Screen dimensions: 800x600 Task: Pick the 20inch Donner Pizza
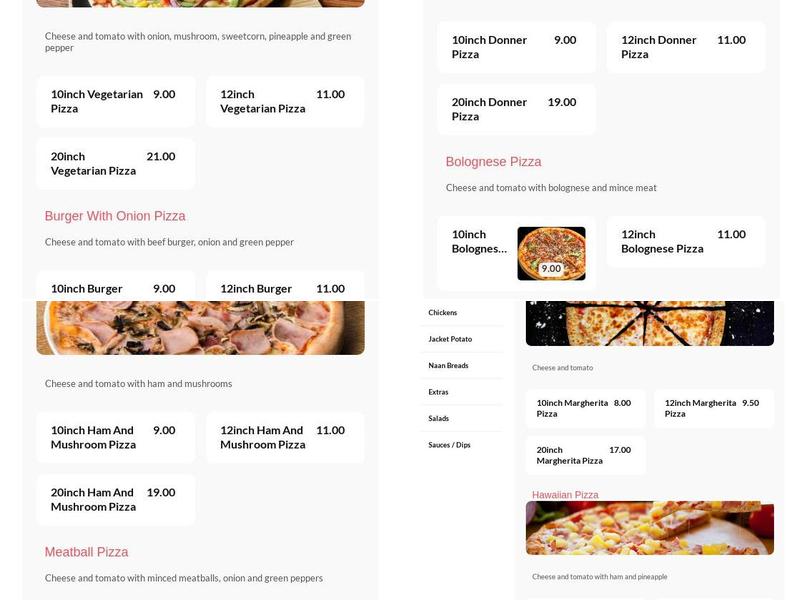point(515,109)
